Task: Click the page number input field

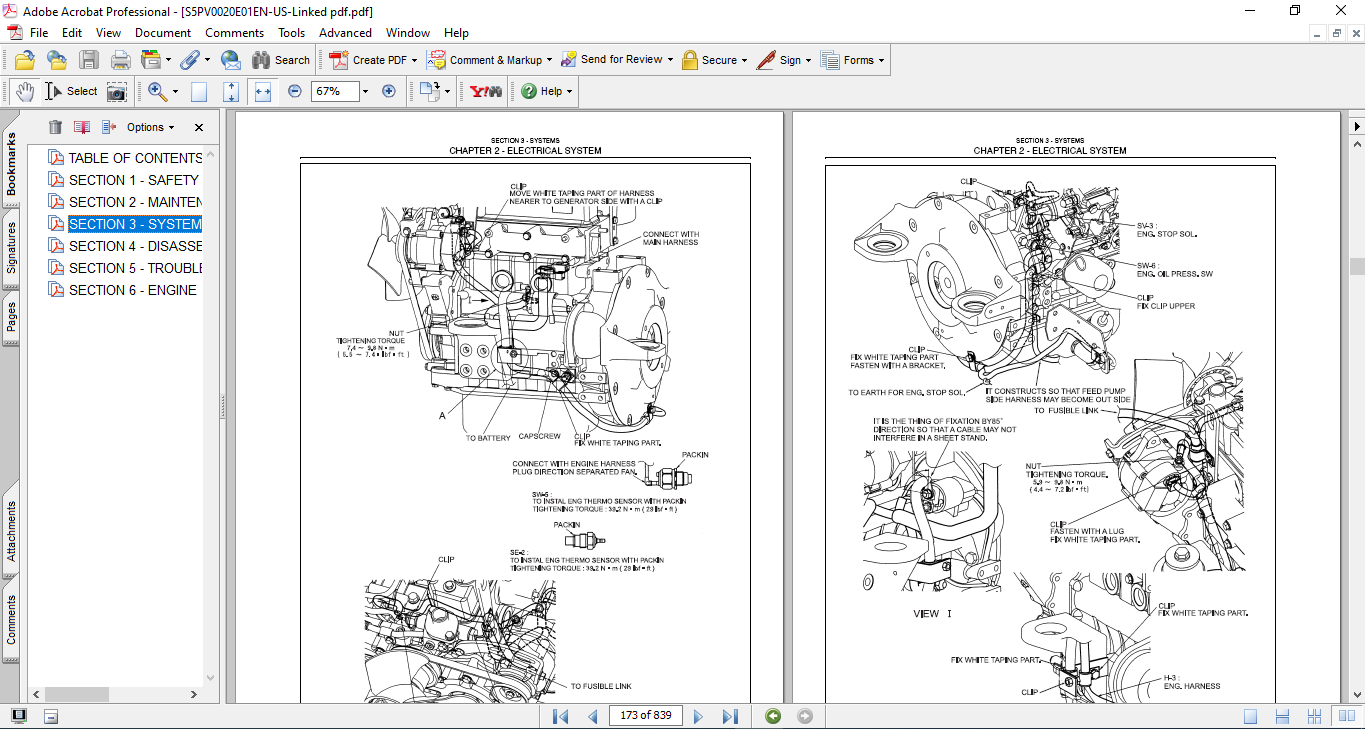Action: click(x=646, y=715)
